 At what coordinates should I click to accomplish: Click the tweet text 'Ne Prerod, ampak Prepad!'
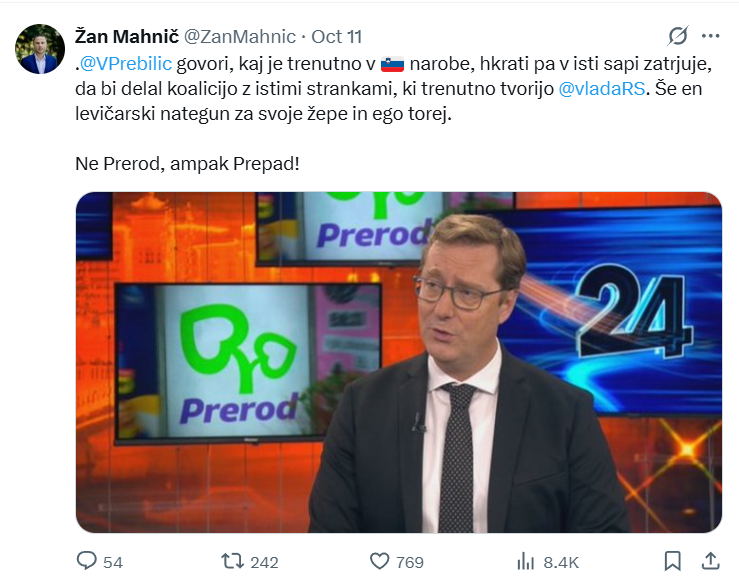pos(188,164)
